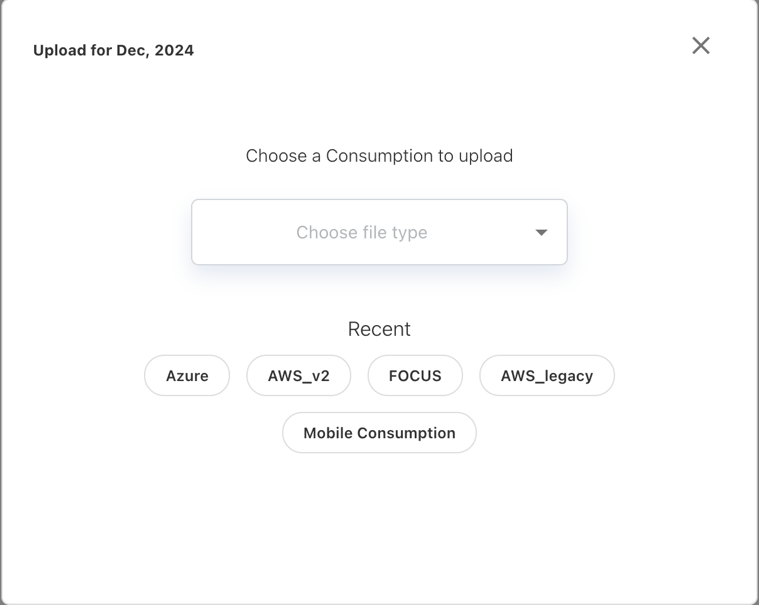Click the Upload for Dec, 2024 title

(x=113, y=50)
